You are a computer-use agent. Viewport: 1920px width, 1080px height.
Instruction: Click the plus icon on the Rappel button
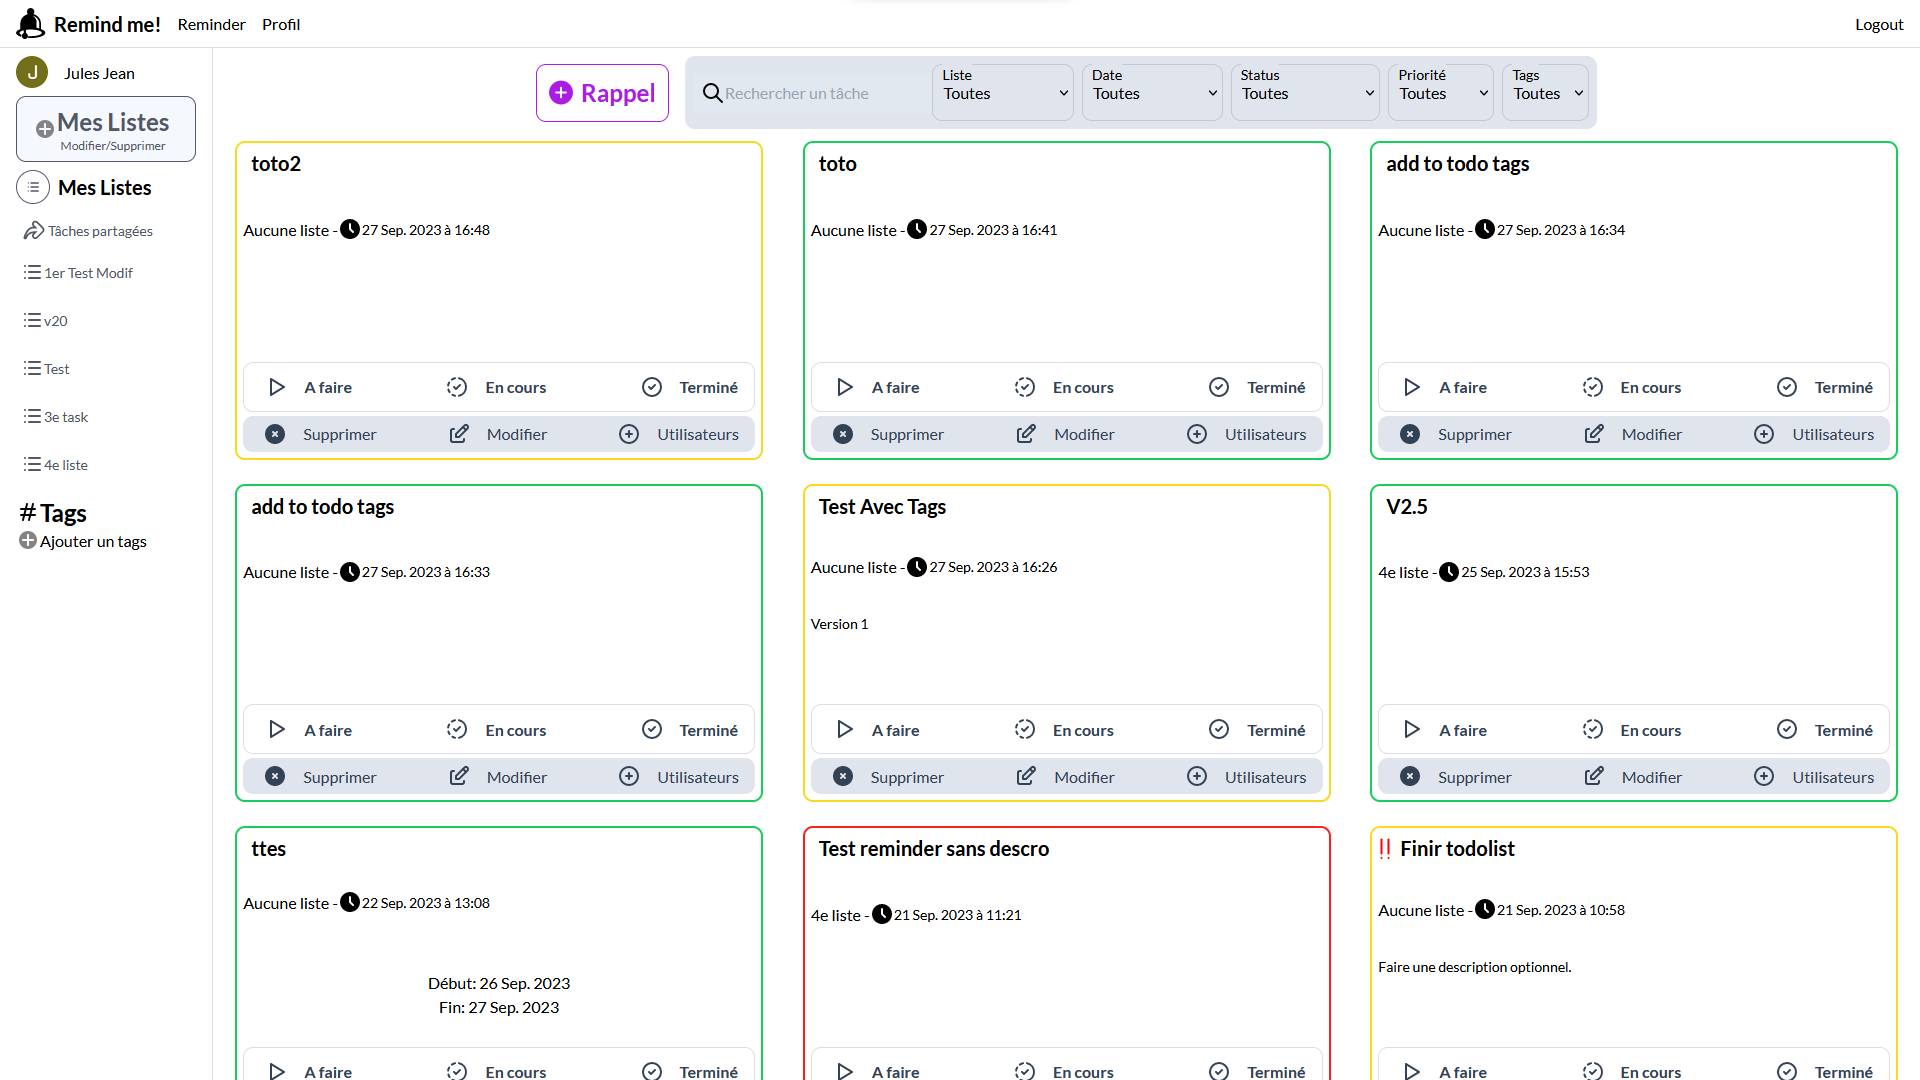click(561, 93)
